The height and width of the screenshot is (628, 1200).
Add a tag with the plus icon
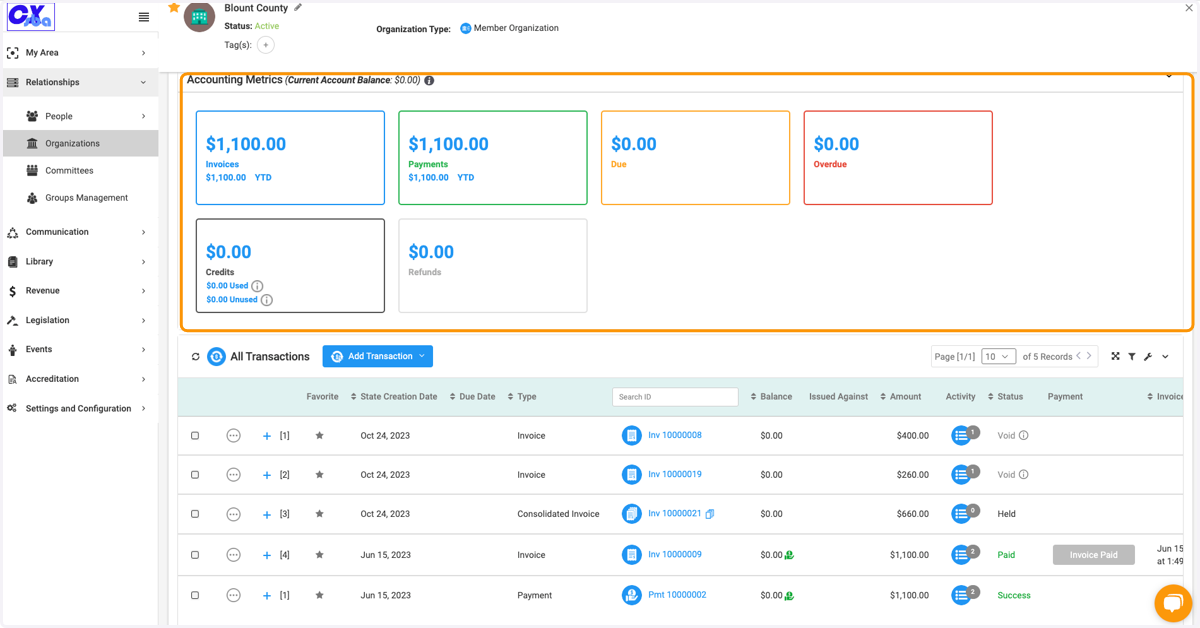pyautogui.click(x=265, y=45)
